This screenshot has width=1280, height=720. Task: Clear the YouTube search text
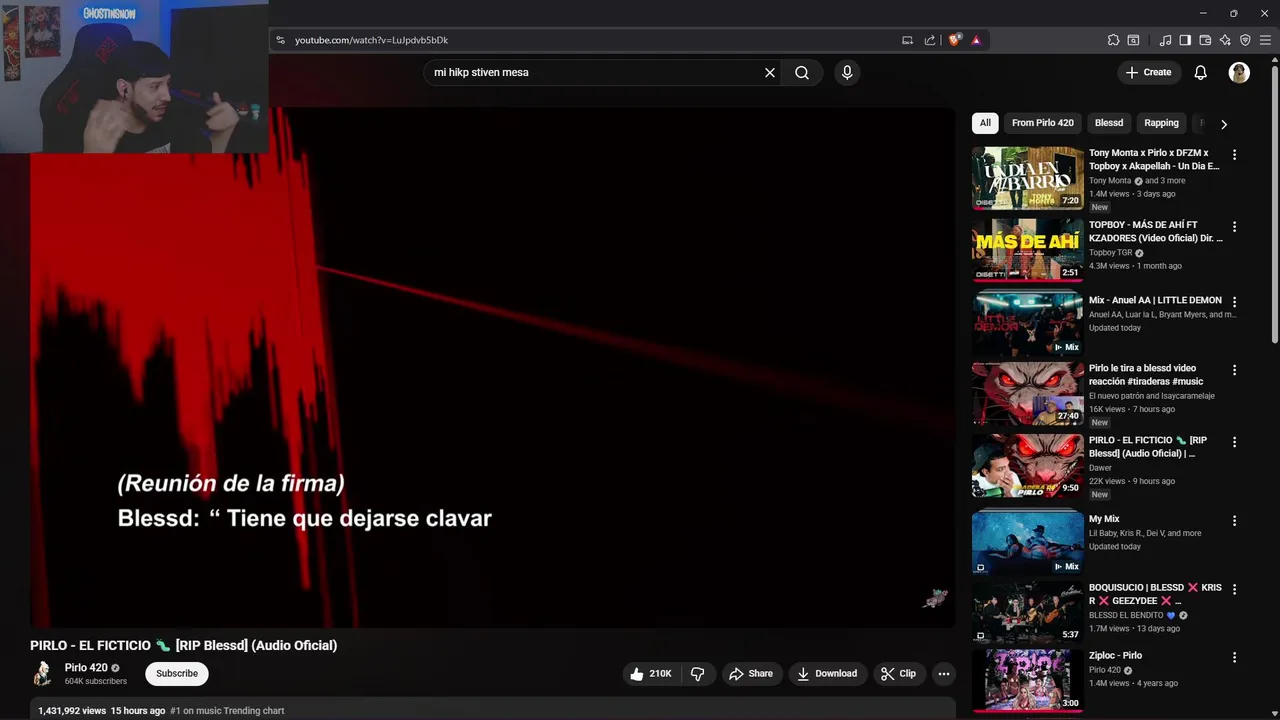point(770,72)
